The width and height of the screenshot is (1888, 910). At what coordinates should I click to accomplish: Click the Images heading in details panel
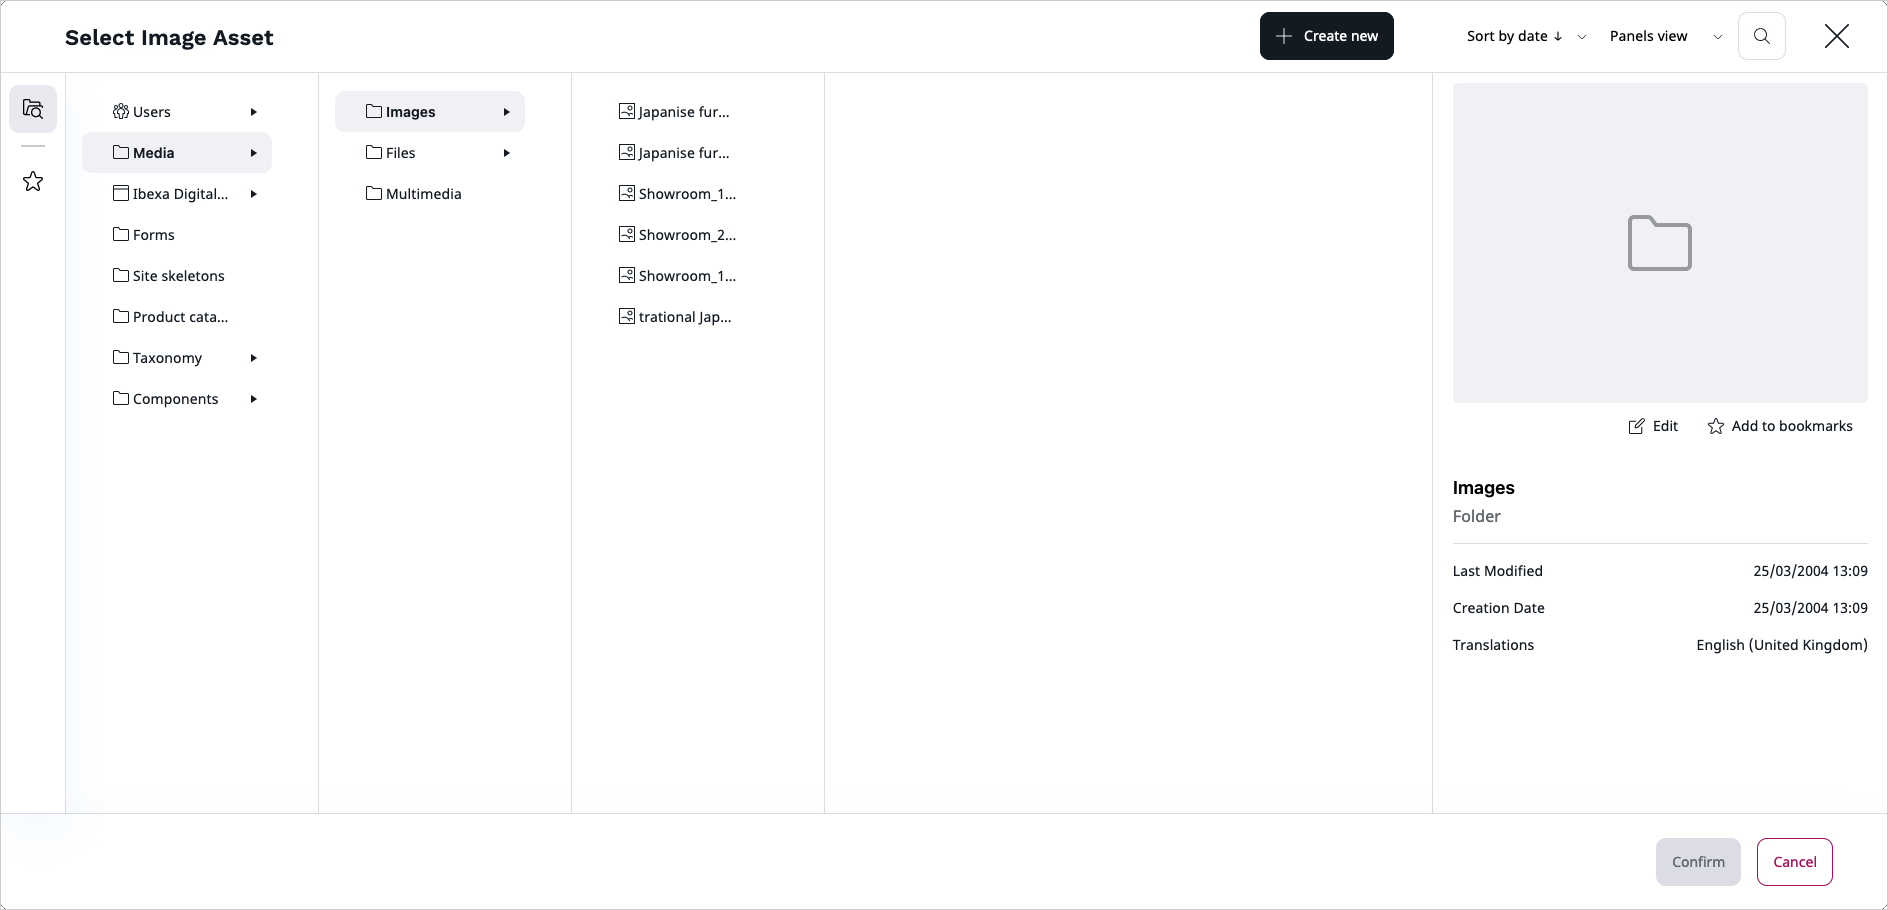[x=1483, y=488]
